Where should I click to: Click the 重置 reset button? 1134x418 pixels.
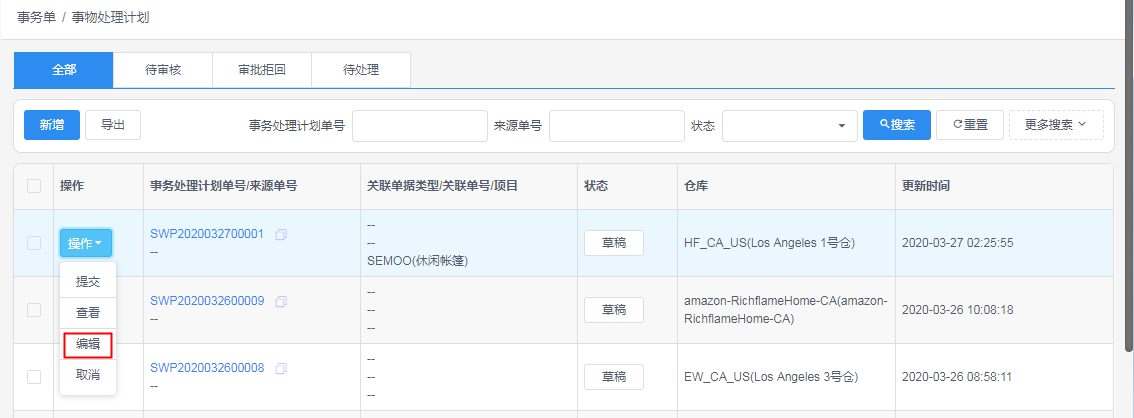tap(970, 124)
